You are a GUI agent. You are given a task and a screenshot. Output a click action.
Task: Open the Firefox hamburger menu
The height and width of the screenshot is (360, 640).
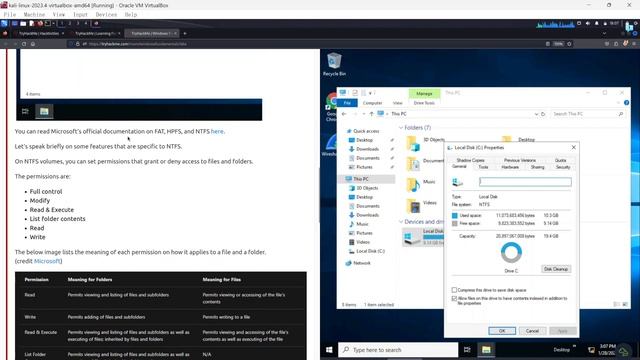pyautogui.click(x=634, y=44)
